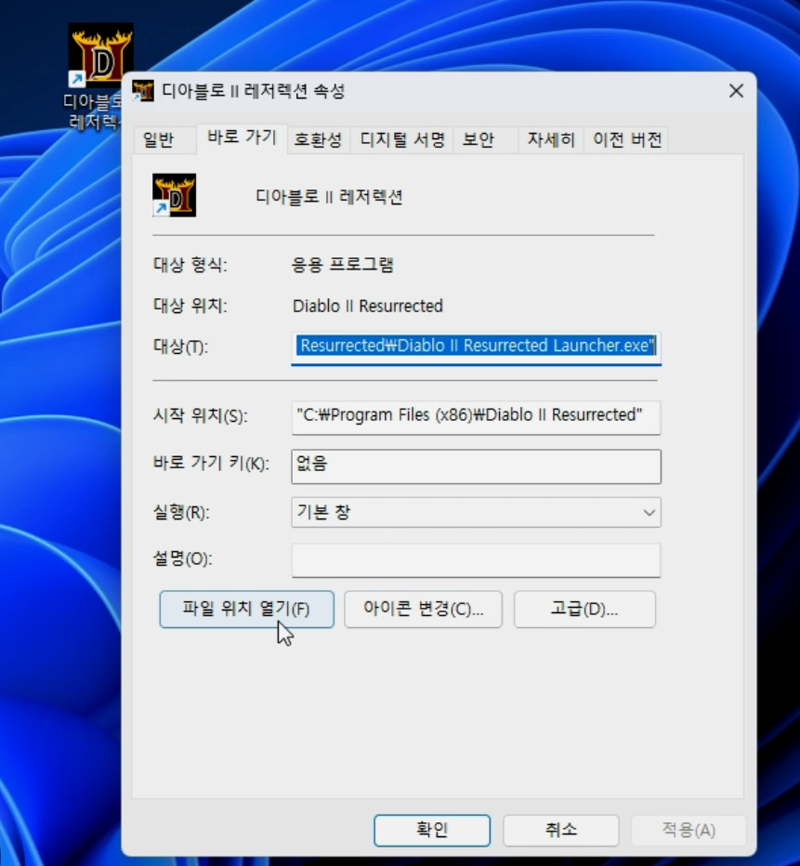Image resolution: width=800 pixels, height=866 pixels.
Task: Open the 자세히 tab
Action: (x=551, y=140)
